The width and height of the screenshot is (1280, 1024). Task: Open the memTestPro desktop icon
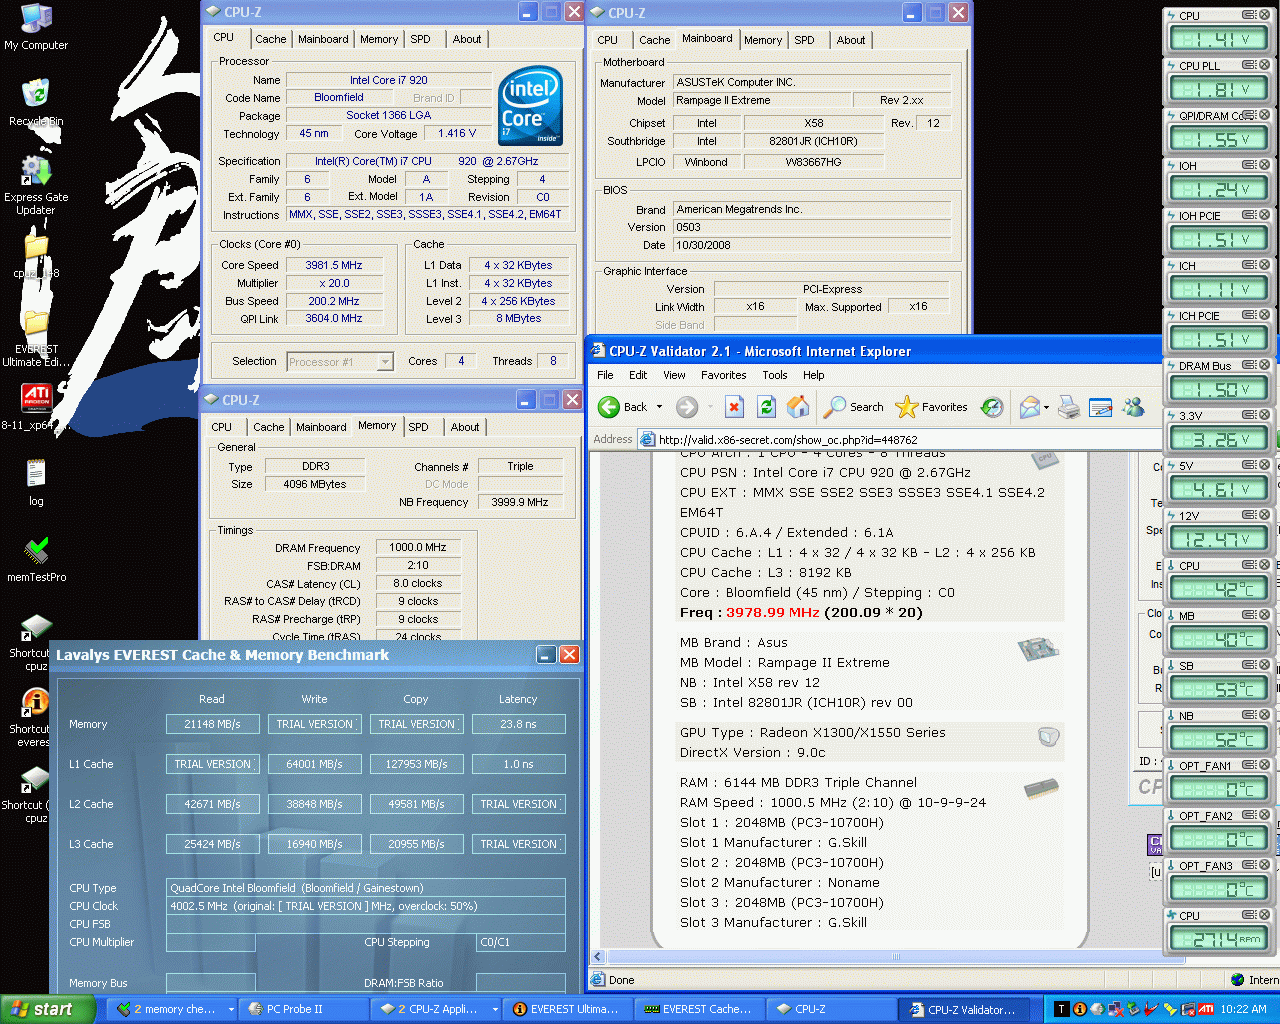[36, 559]
